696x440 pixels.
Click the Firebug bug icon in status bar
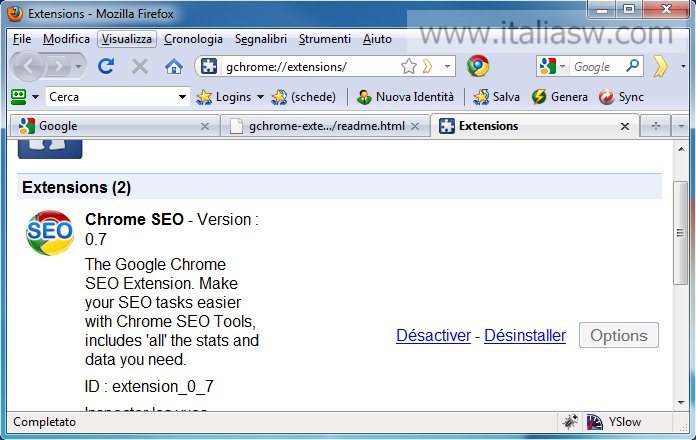(x=570, y=421)
